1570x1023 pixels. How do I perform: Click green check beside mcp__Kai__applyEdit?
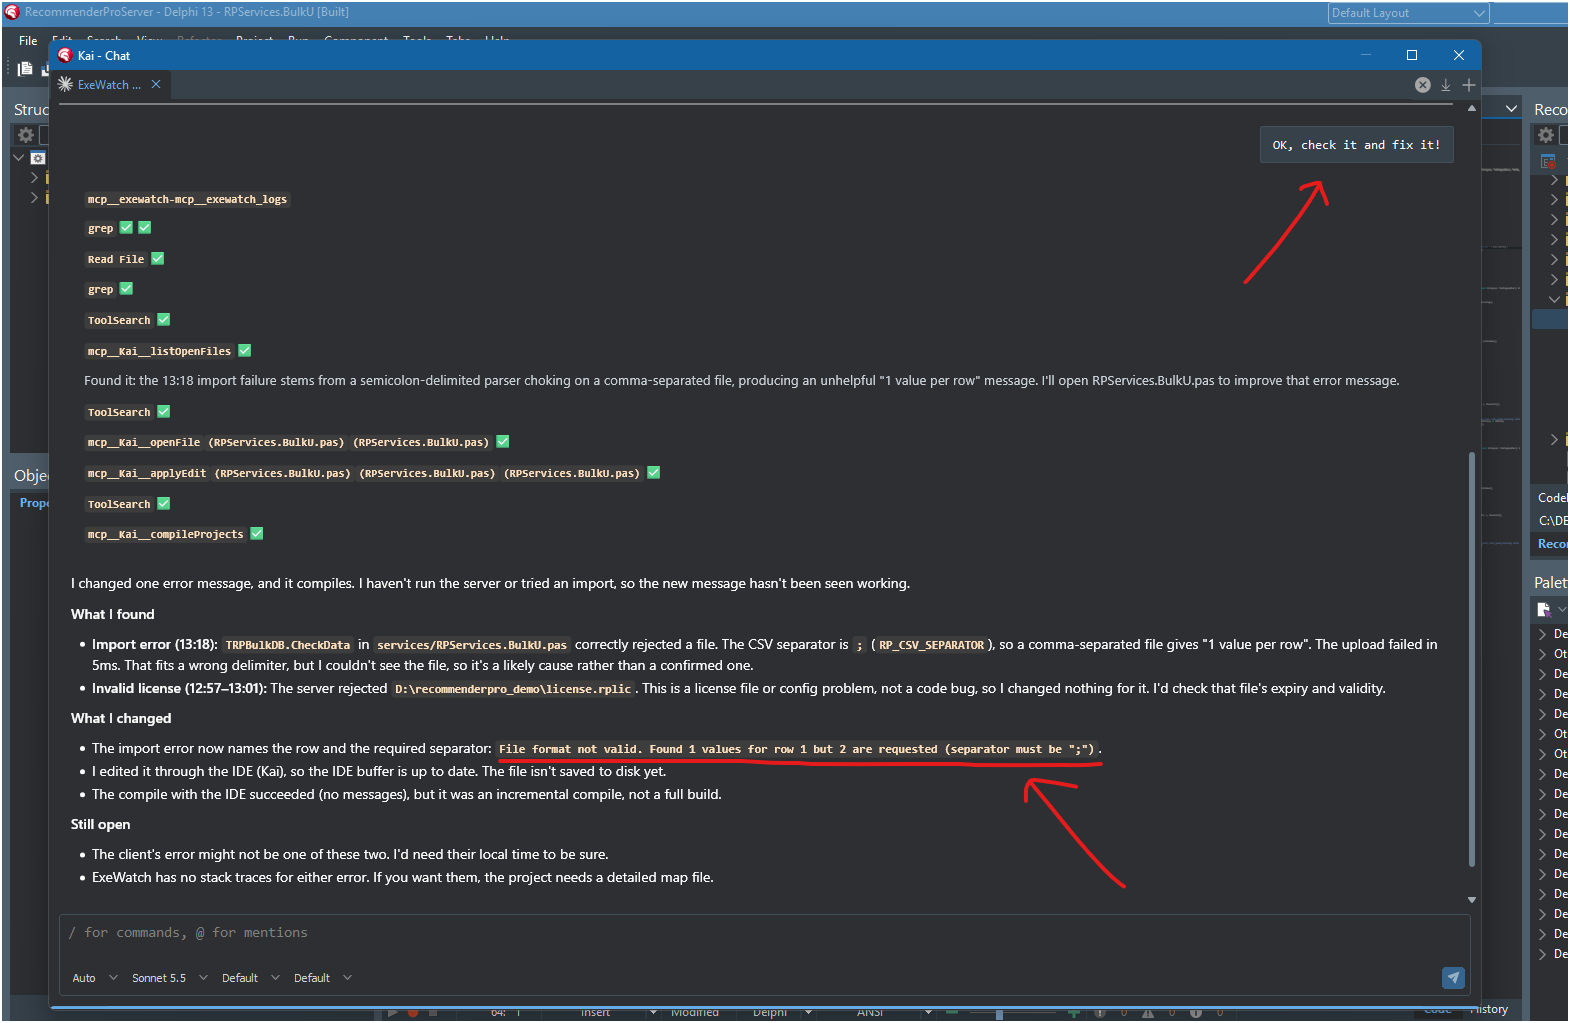click(x=654, y=472)
